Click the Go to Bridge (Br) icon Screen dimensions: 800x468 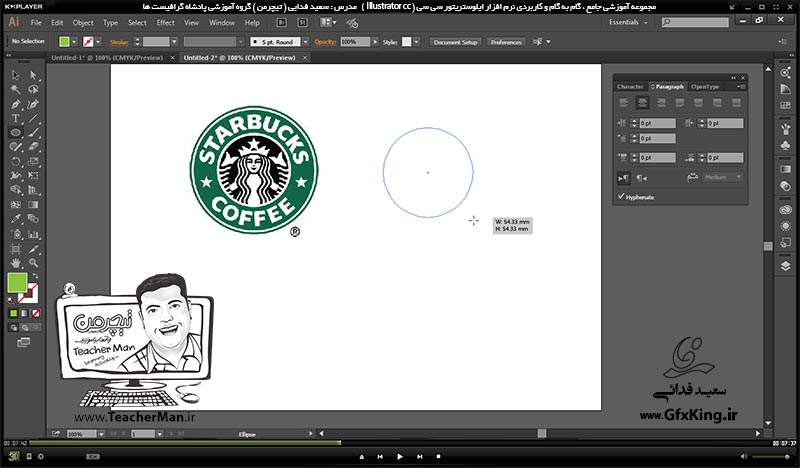coord(281,22)
